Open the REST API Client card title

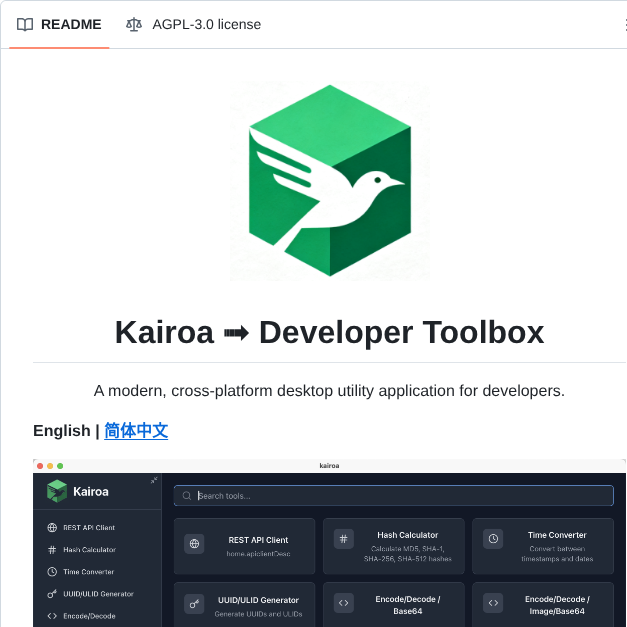[x=258, y=540]
